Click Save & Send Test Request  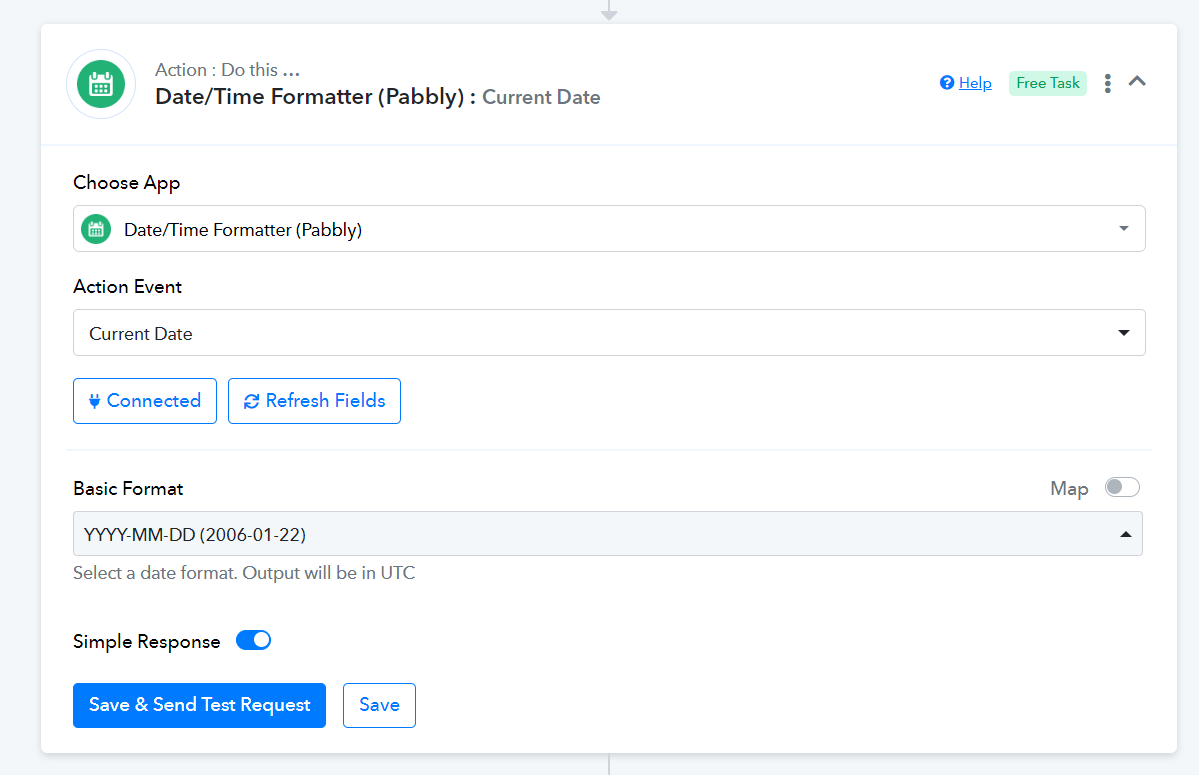(x=200, y=705)
